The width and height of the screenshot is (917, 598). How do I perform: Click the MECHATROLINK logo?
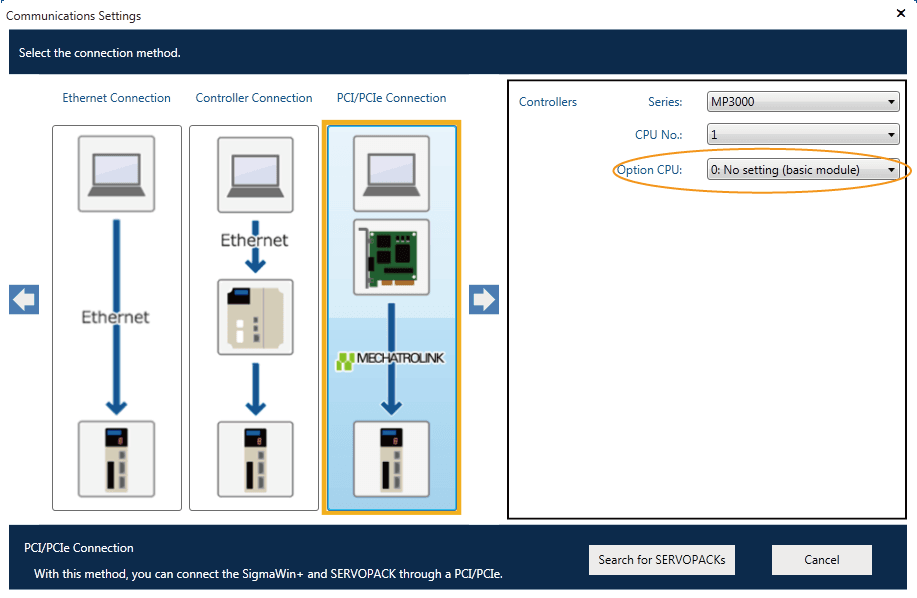pyautogui.click(x=391, y=360)
